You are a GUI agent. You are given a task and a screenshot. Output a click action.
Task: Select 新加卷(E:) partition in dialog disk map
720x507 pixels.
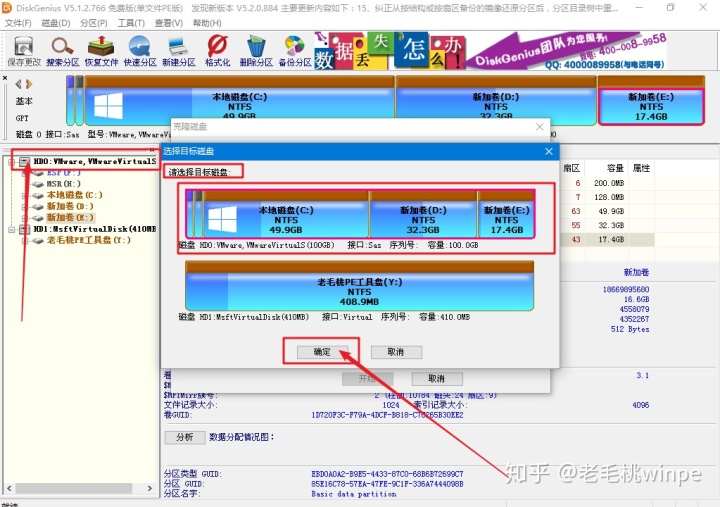click(506, 214)
